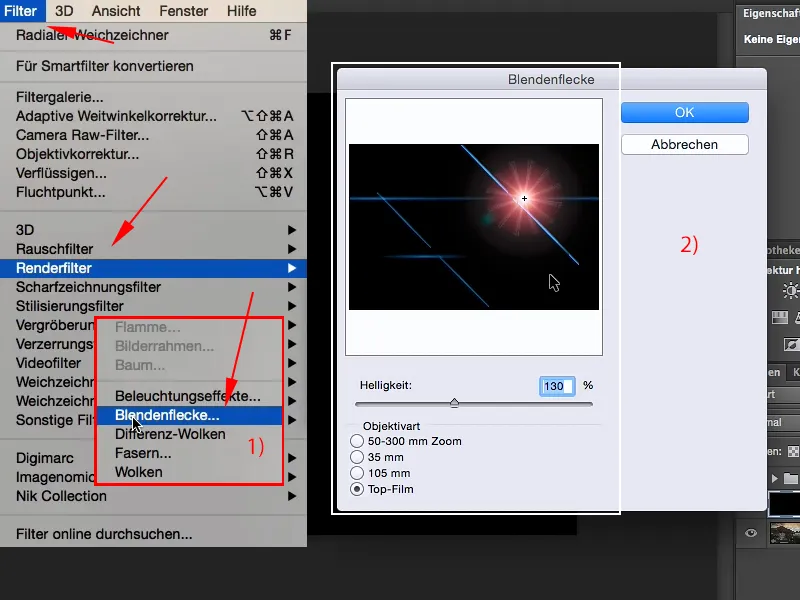Add a Brightness/Contrast adjustment from the sun icon
Screen dimensions: 800x600
[x=791, y=291]
